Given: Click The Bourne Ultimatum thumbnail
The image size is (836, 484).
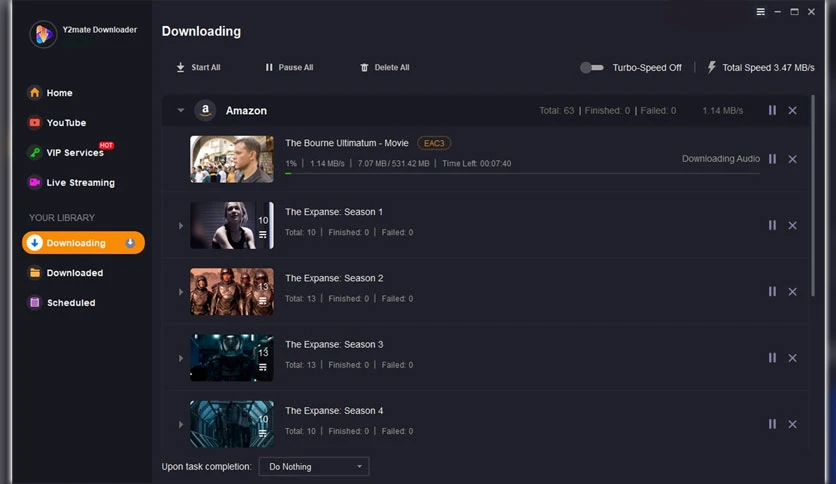Looking at the screenshot, I should pyautogui.click(x=232, y=159).
